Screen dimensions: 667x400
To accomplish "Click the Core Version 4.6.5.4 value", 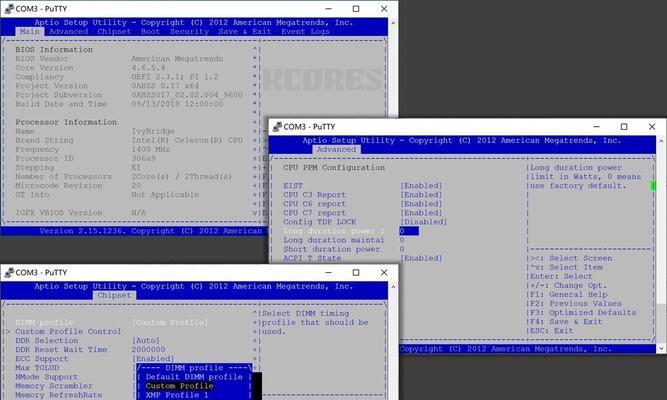I will (x=148, y=68).
